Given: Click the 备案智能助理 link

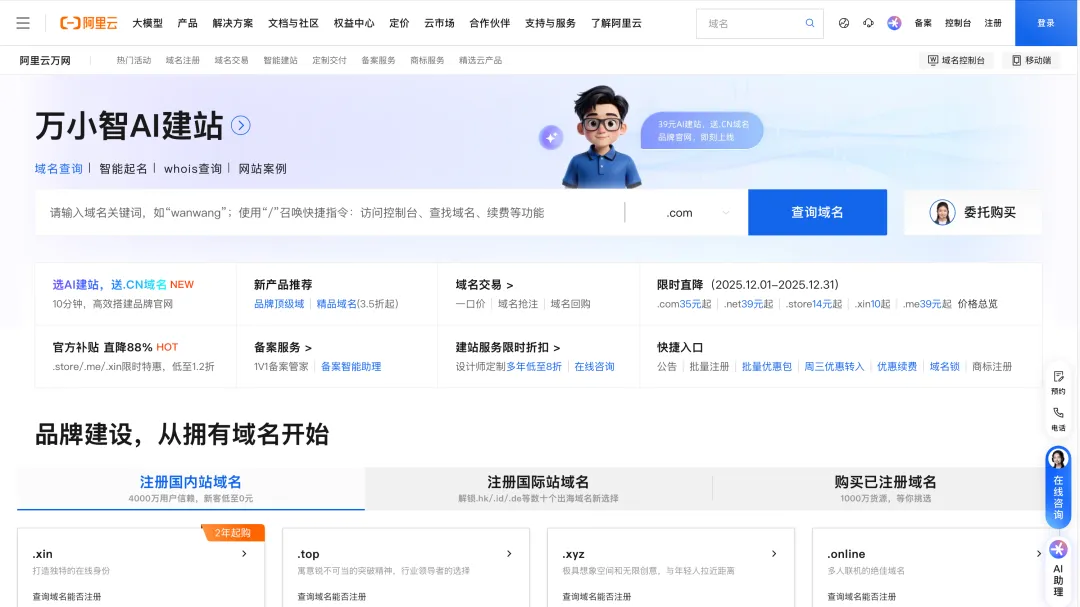Looking at the screenshot, I should coord(351,367).
